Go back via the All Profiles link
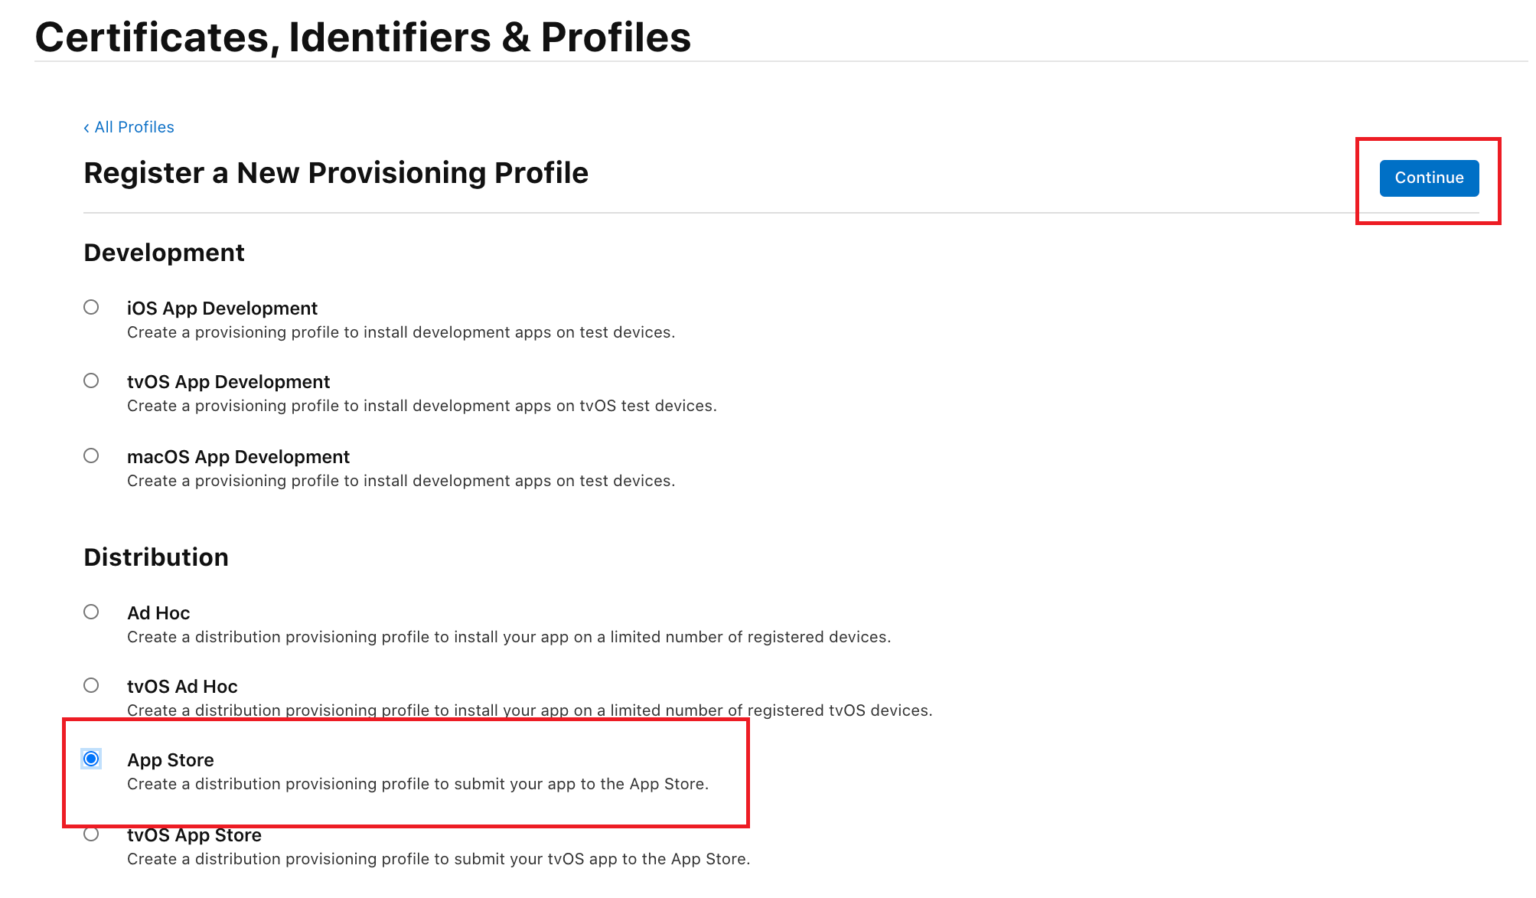The width and height of the screenshot is (1536, 898). (134, 127)
